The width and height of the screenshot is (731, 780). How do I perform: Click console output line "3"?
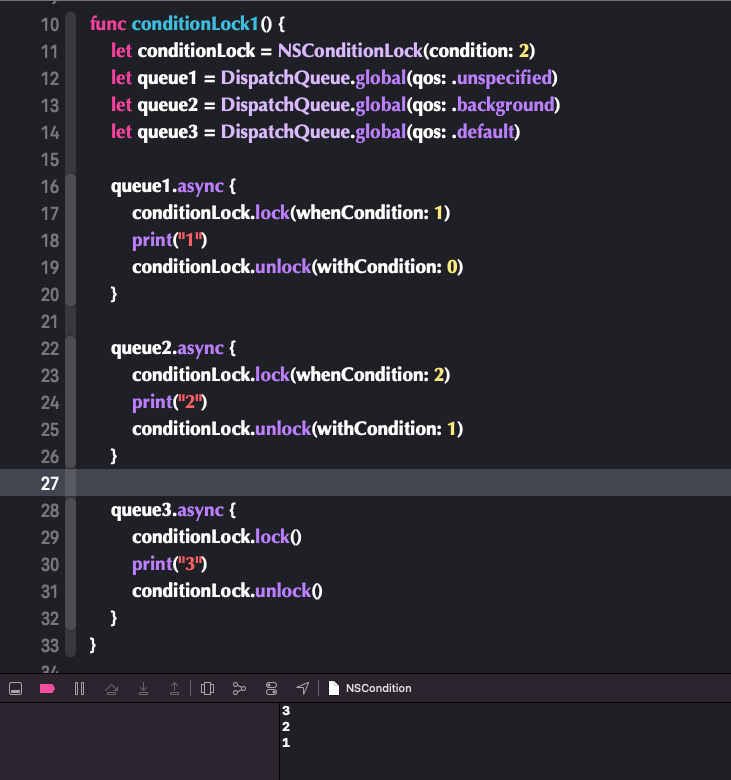click(286, 711)
